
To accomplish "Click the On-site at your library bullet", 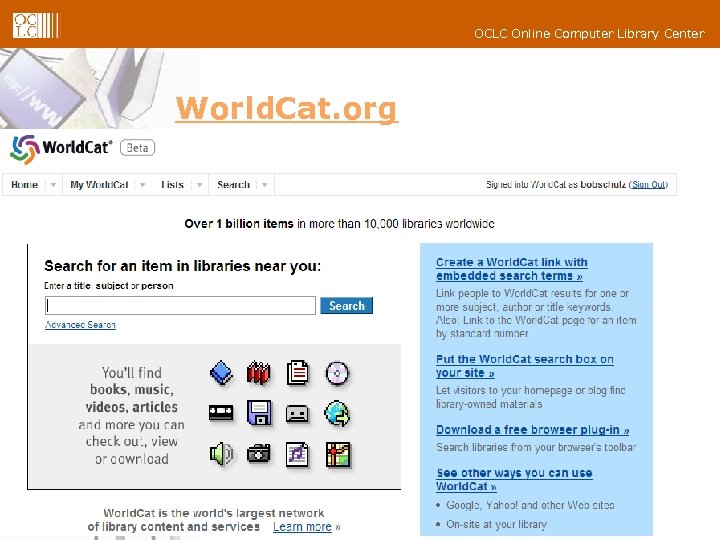I will [496, 524].
